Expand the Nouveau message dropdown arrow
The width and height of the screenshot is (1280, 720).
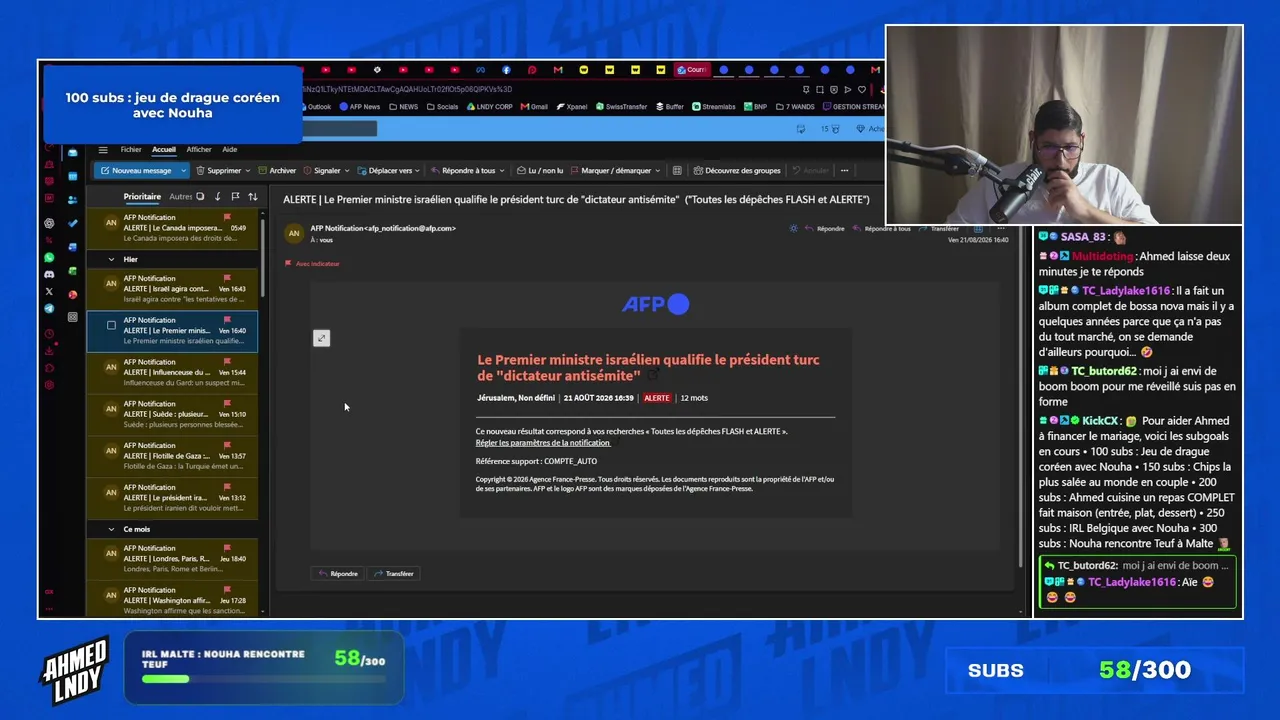pos(183,171)
